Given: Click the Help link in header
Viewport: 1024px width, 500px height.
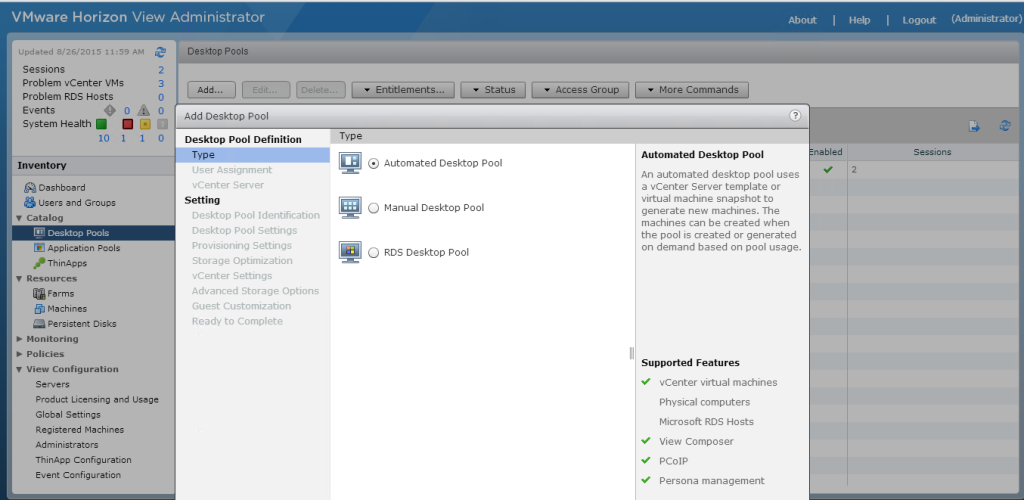Looking at the screenshot, I should [859, 20].
